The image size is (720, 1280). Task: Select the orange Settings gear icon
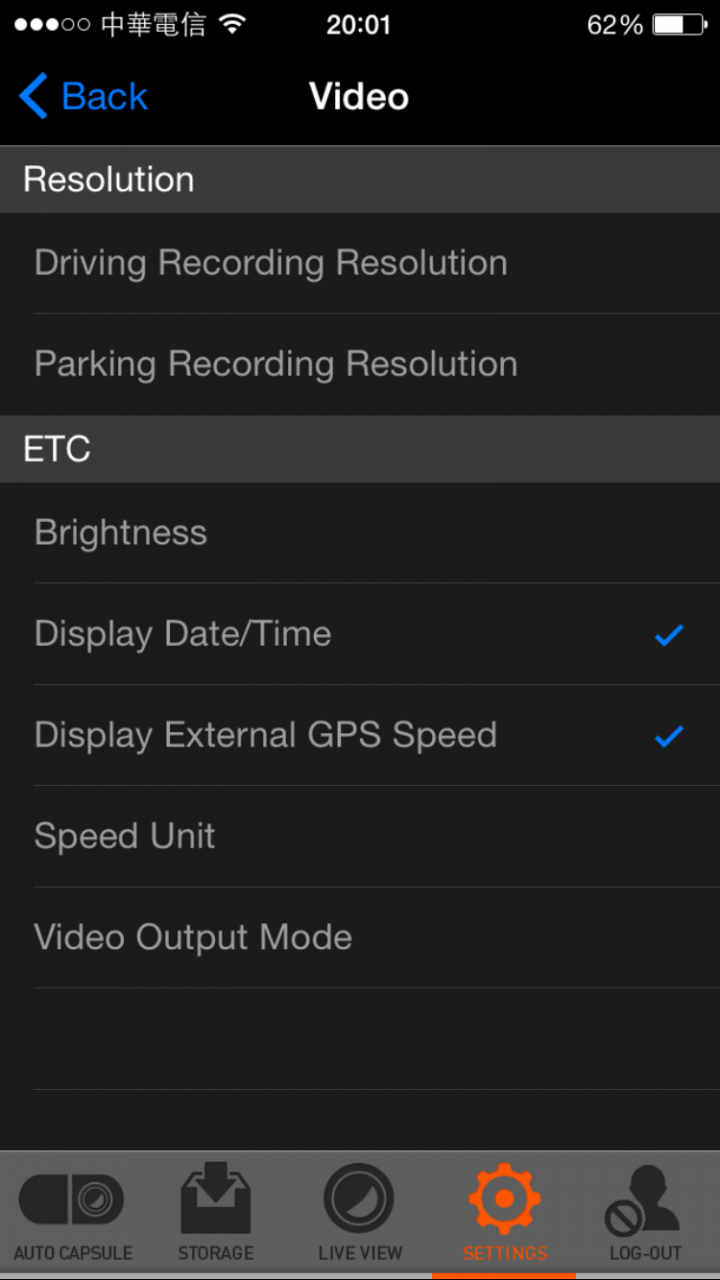[505, 1198]
